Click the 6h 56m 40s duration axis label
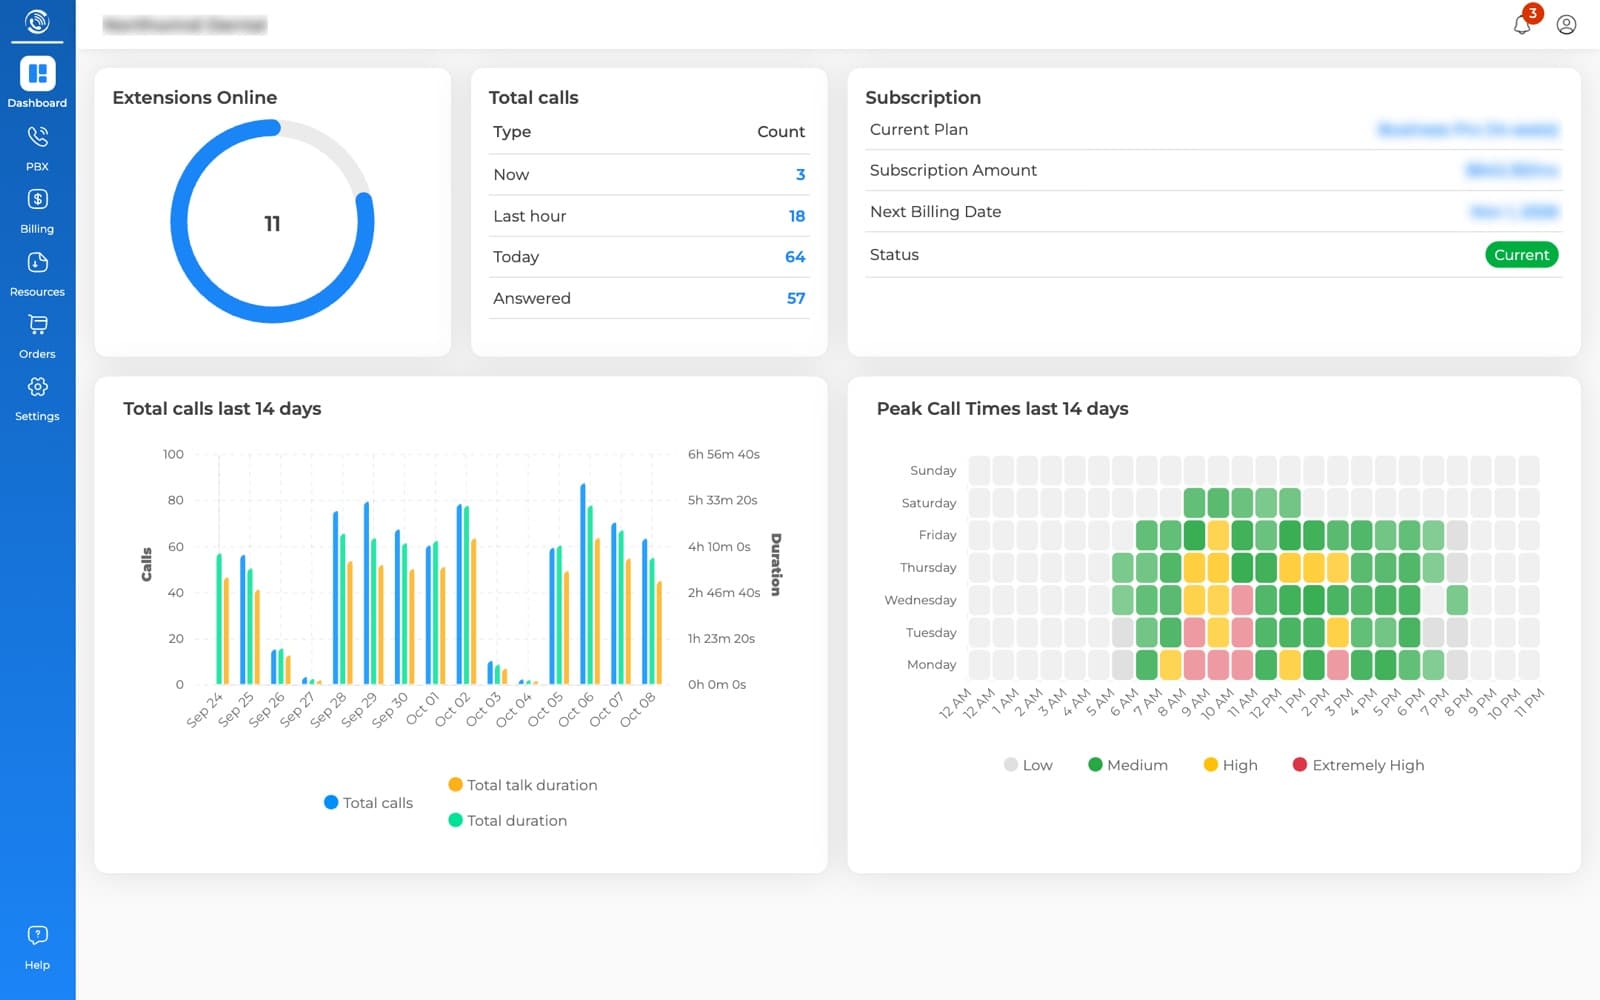This screenshot has width=1600, height=1000. pos(723,454)
